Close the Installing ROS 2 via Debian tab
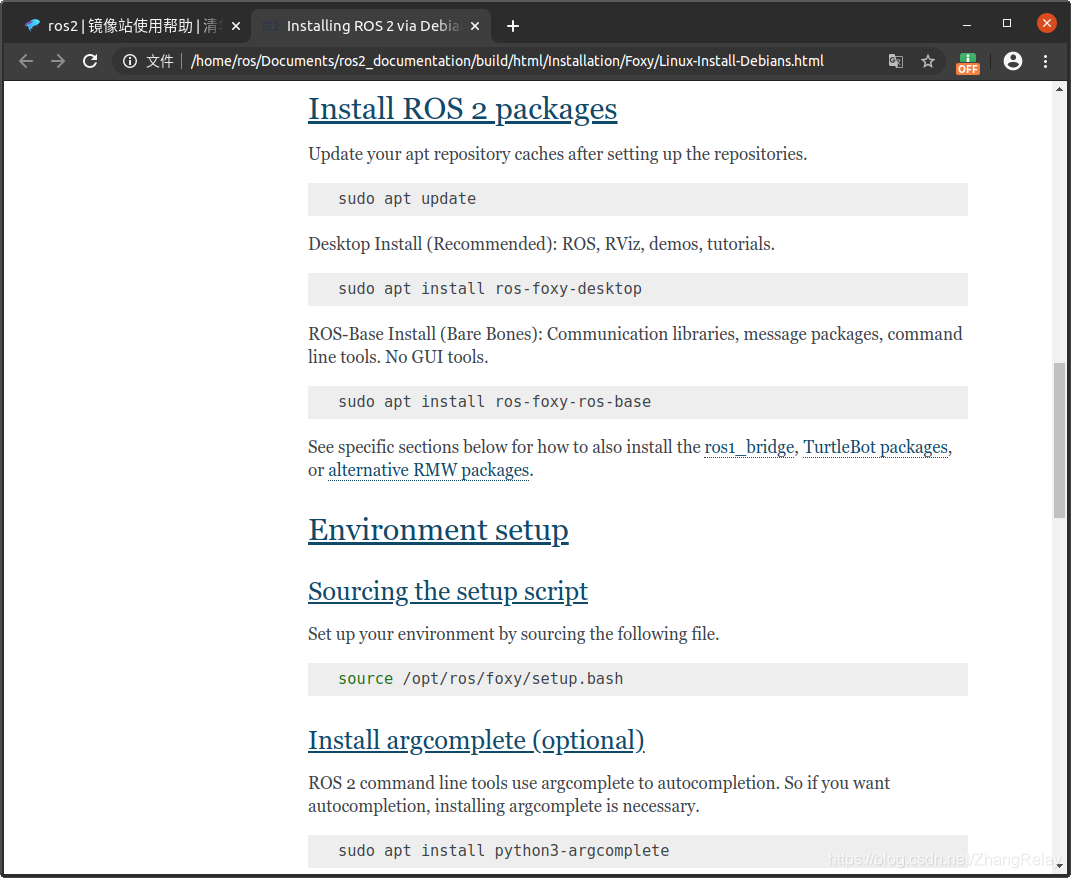 click(x=475, y=26)
